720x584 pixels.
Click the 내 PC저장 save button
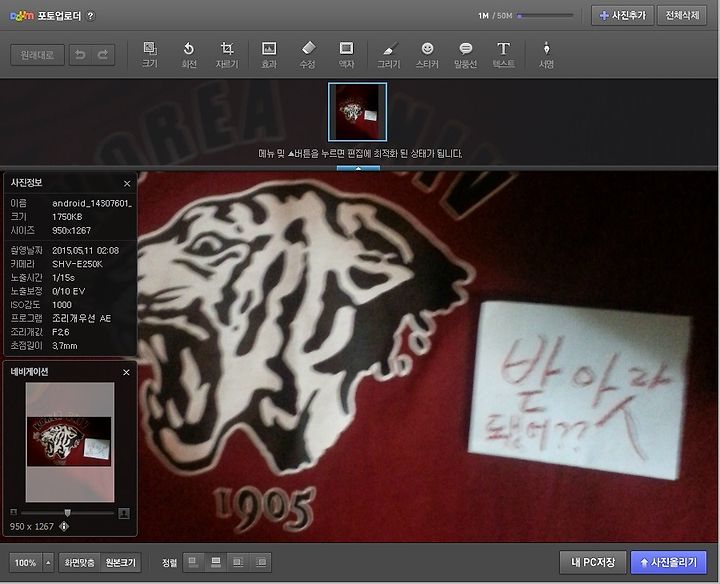pos(593,562)
